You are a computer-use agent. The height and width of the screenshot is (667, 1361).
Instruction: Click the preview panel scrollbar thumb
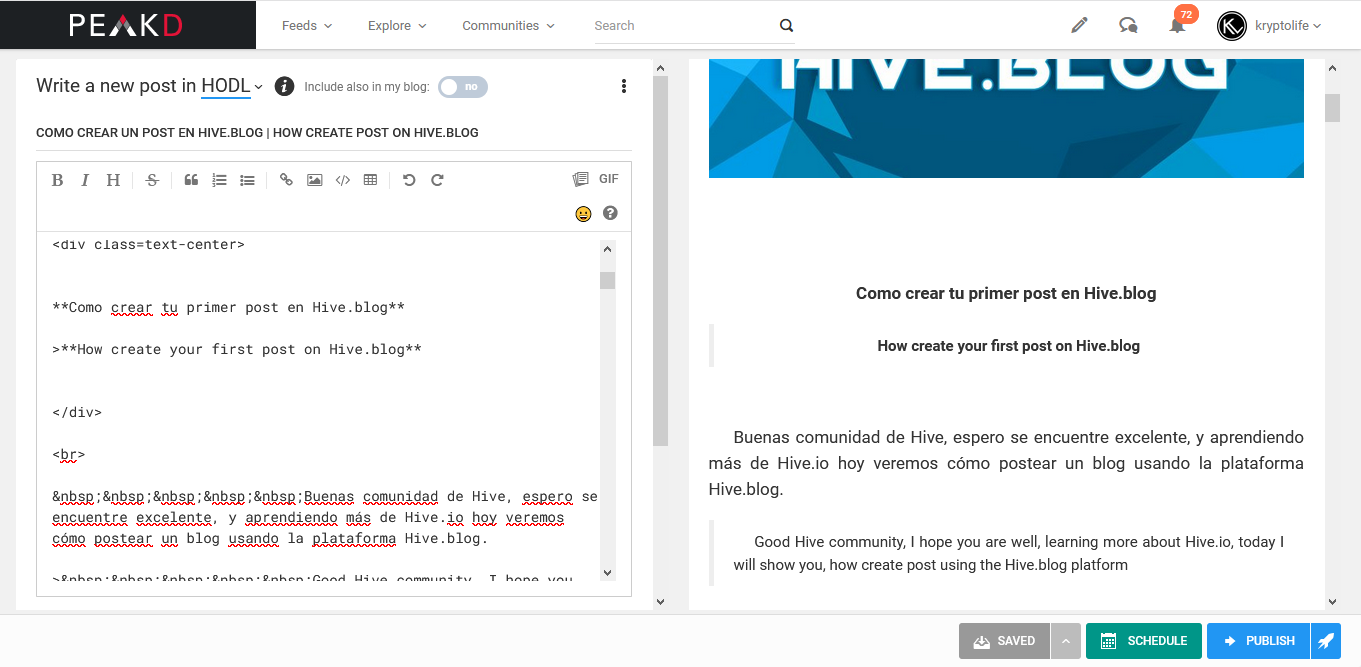(x=1332, y=107)
